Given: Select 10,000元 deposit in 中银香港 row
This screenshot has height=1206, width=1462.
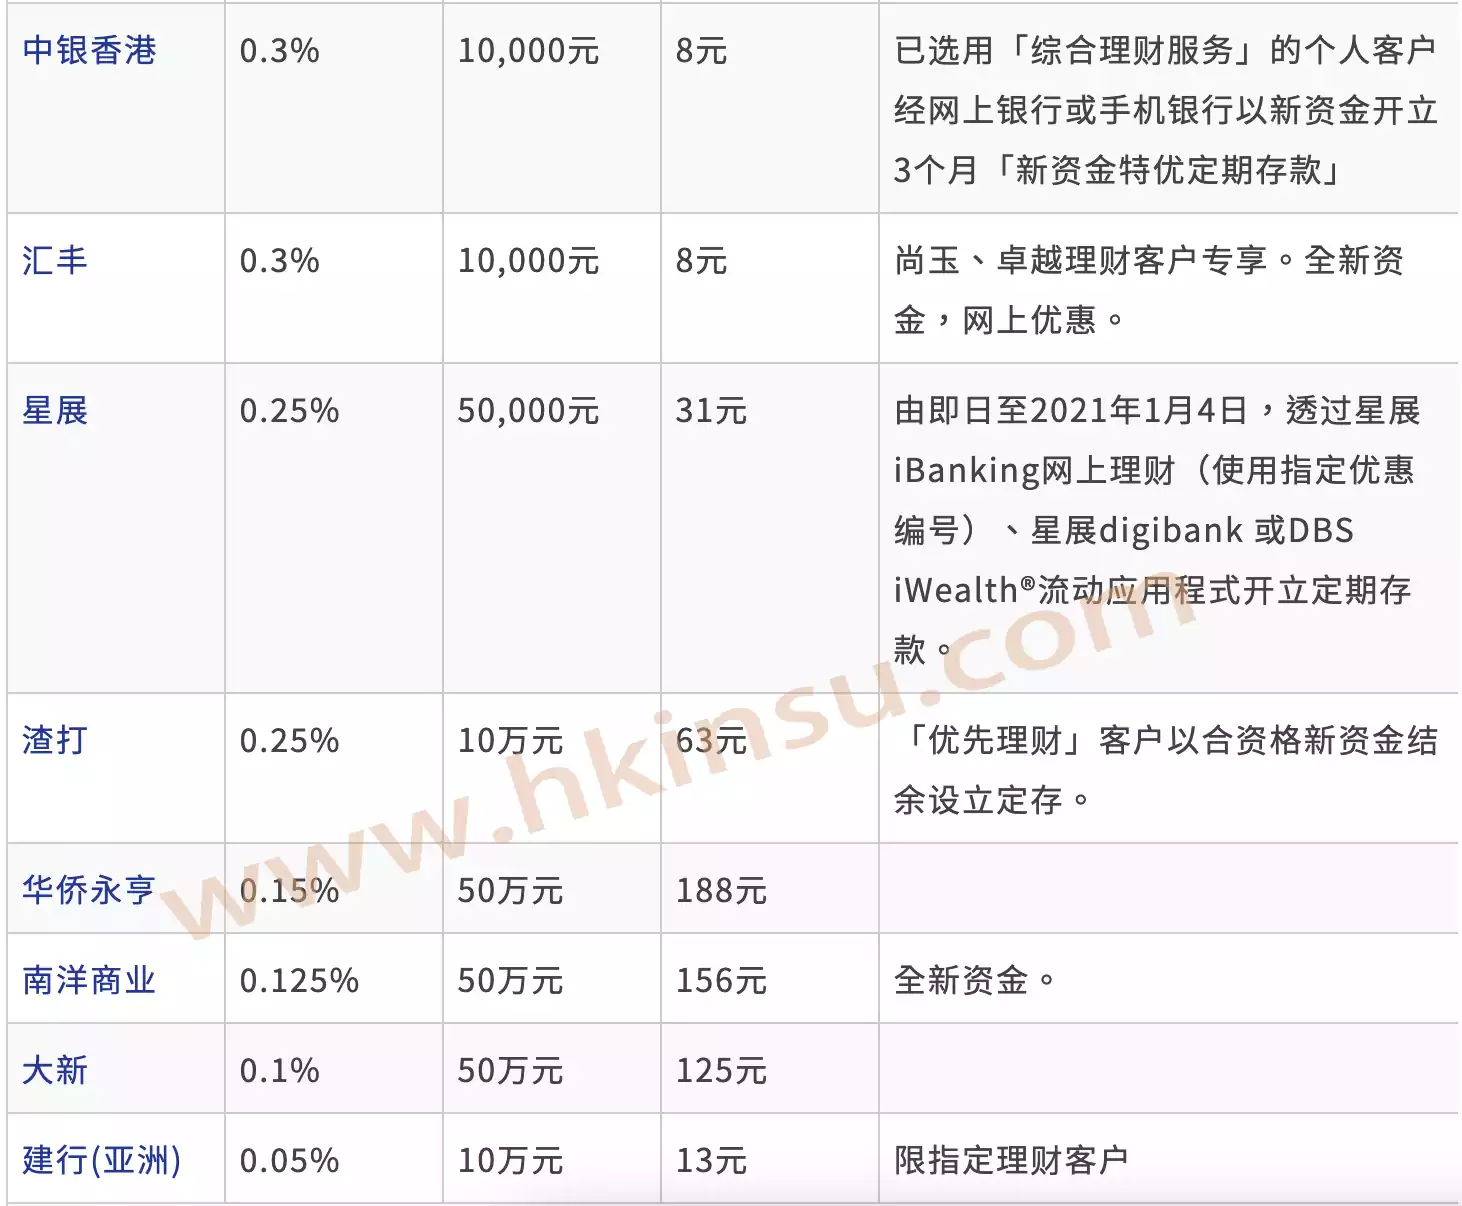Looking at the screenshot, I should click(528, 50).
